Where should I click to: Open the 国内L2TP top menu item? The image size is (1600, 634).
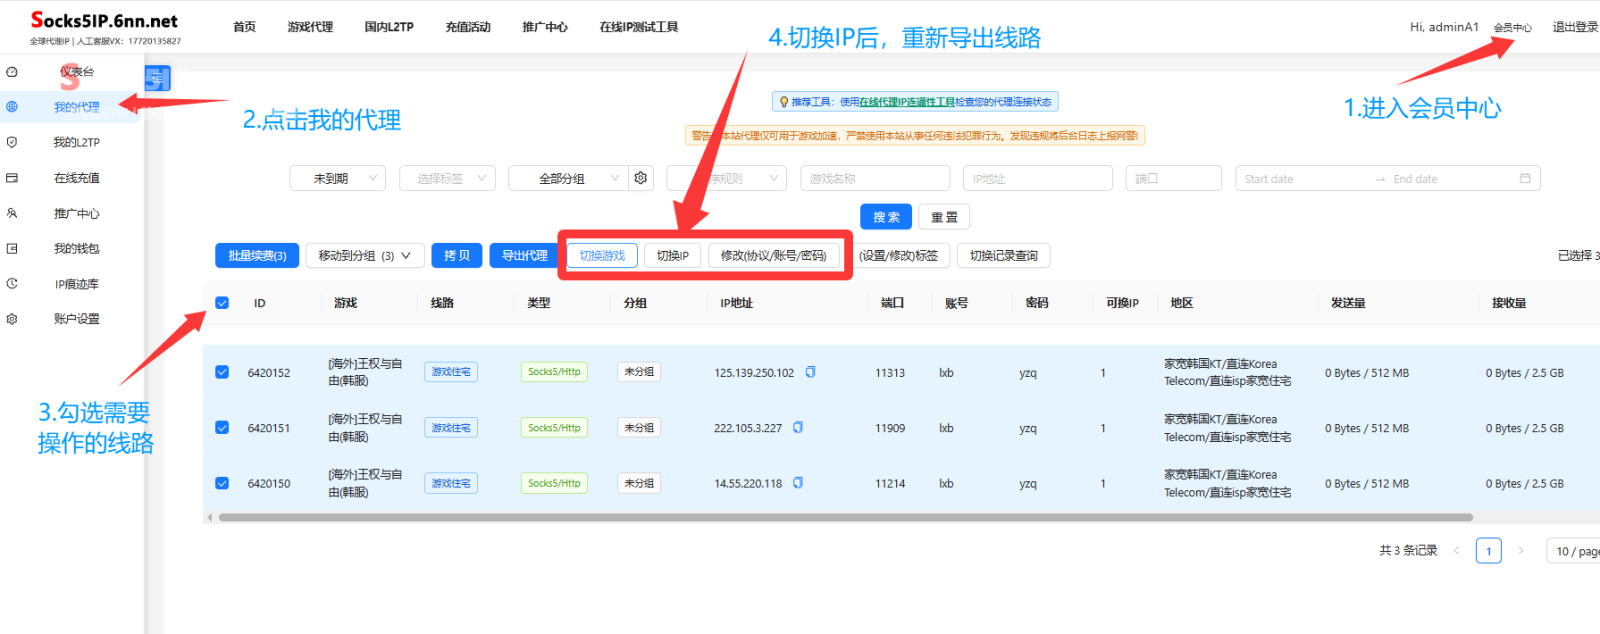[389, 27]
